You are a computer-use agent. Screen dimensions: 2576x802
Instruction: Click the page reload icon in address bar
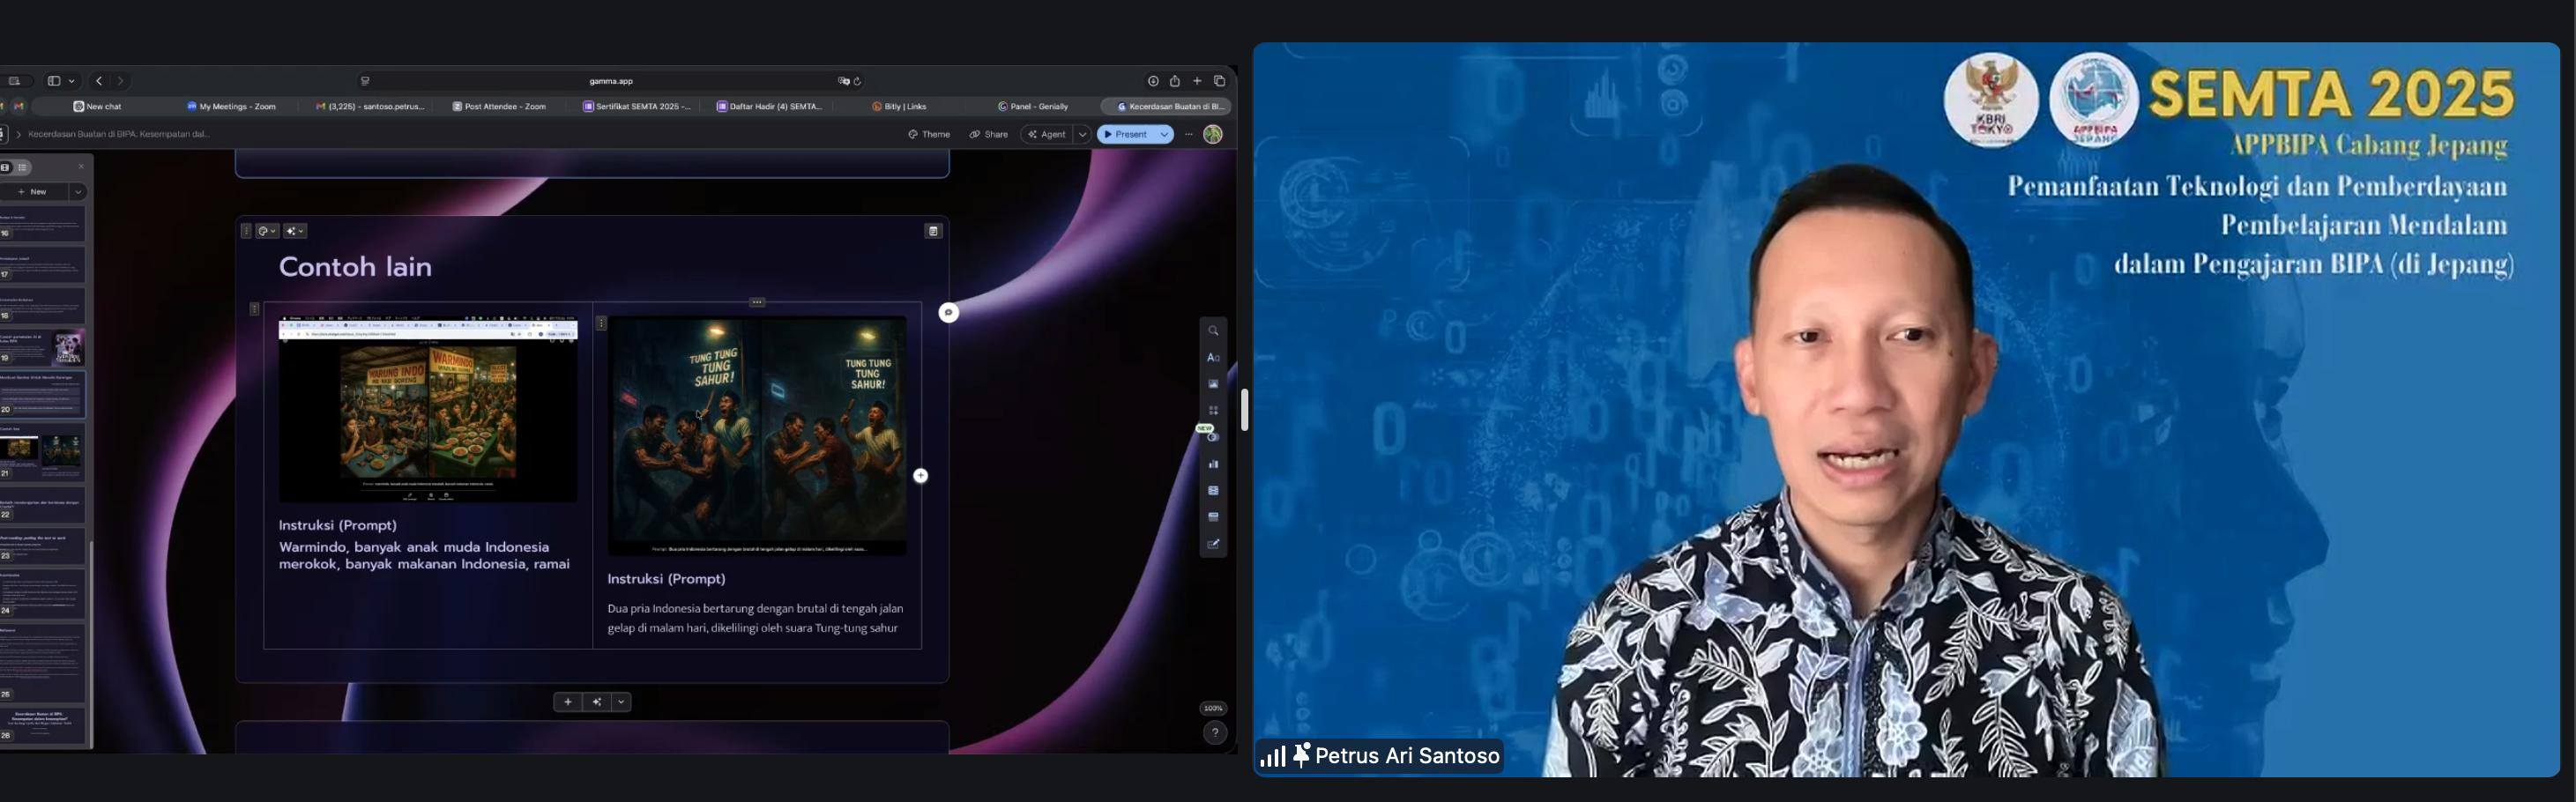pyautogui.click(x=858, y=81)
